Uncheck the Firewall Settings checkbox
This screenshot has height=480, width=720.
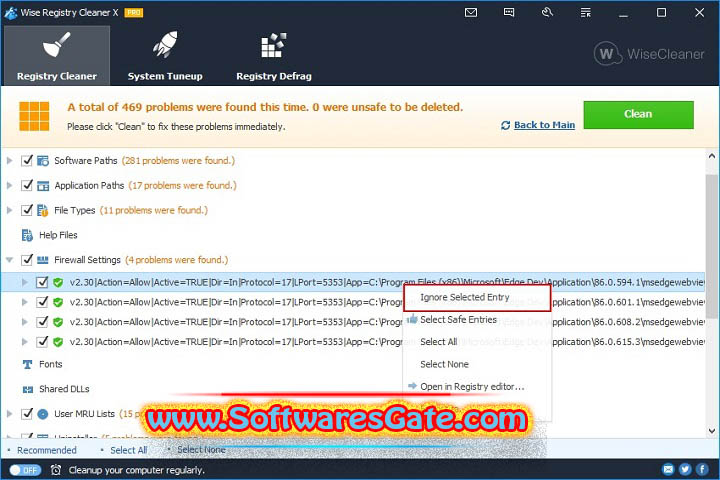coord(27,260)
